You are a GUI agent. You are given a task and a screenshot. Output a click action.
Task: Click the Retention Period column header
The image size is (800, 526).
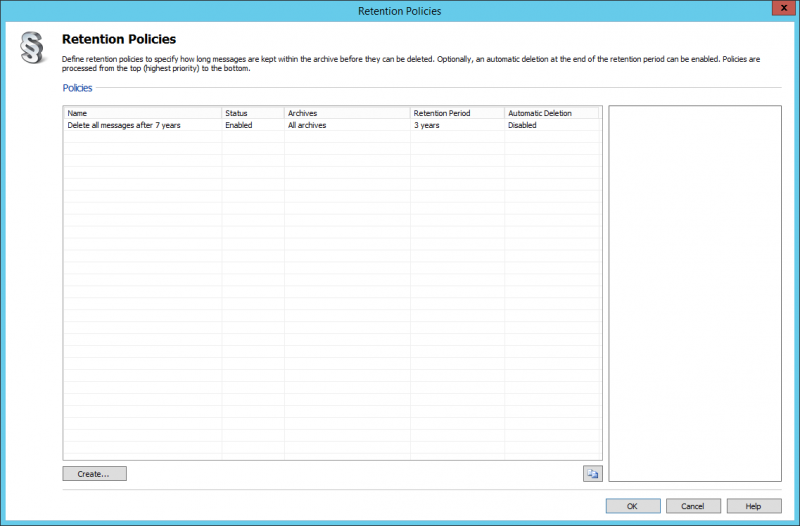(x=457, y=113)
